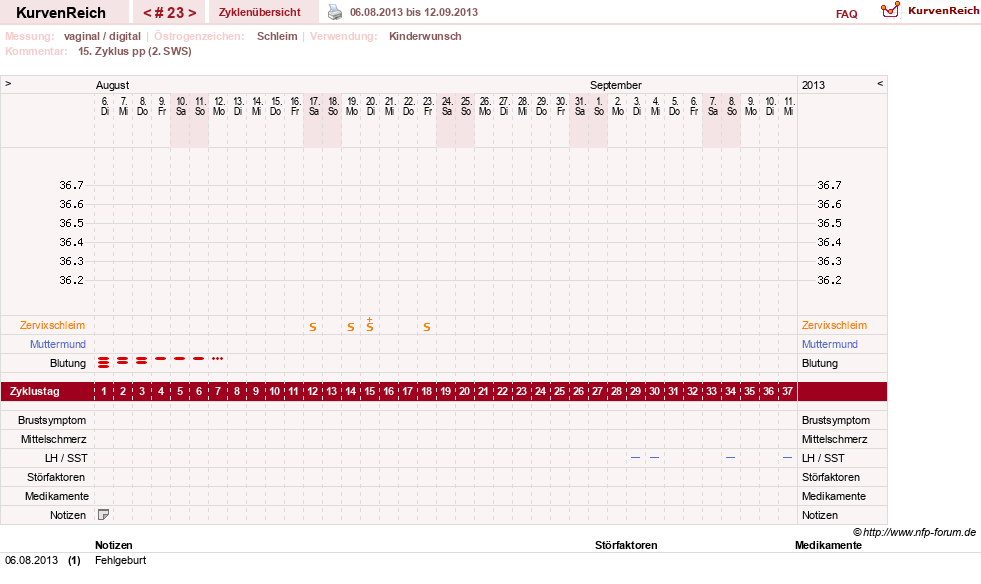Viewport: 981px width, 584px height.
Task: Click the negative LH/SST mark on cycle day 29
Action: coord(636,458)
